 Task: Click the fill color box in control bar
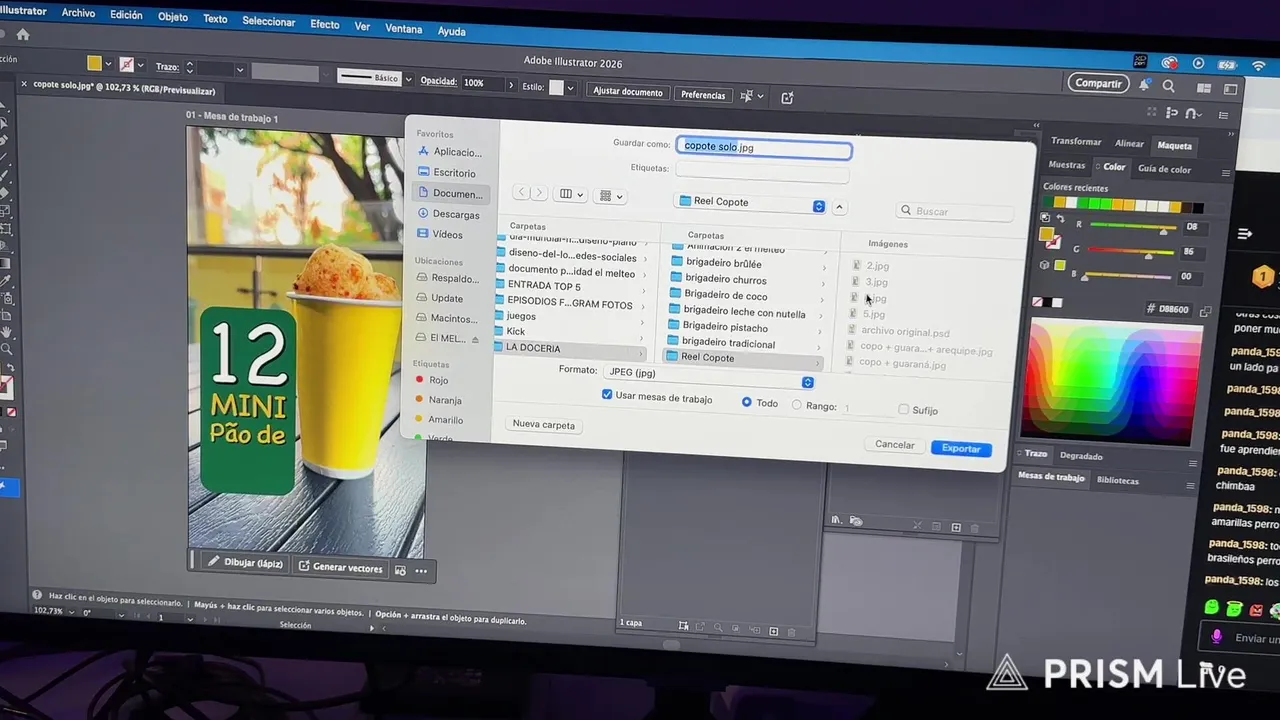(94, 63)
